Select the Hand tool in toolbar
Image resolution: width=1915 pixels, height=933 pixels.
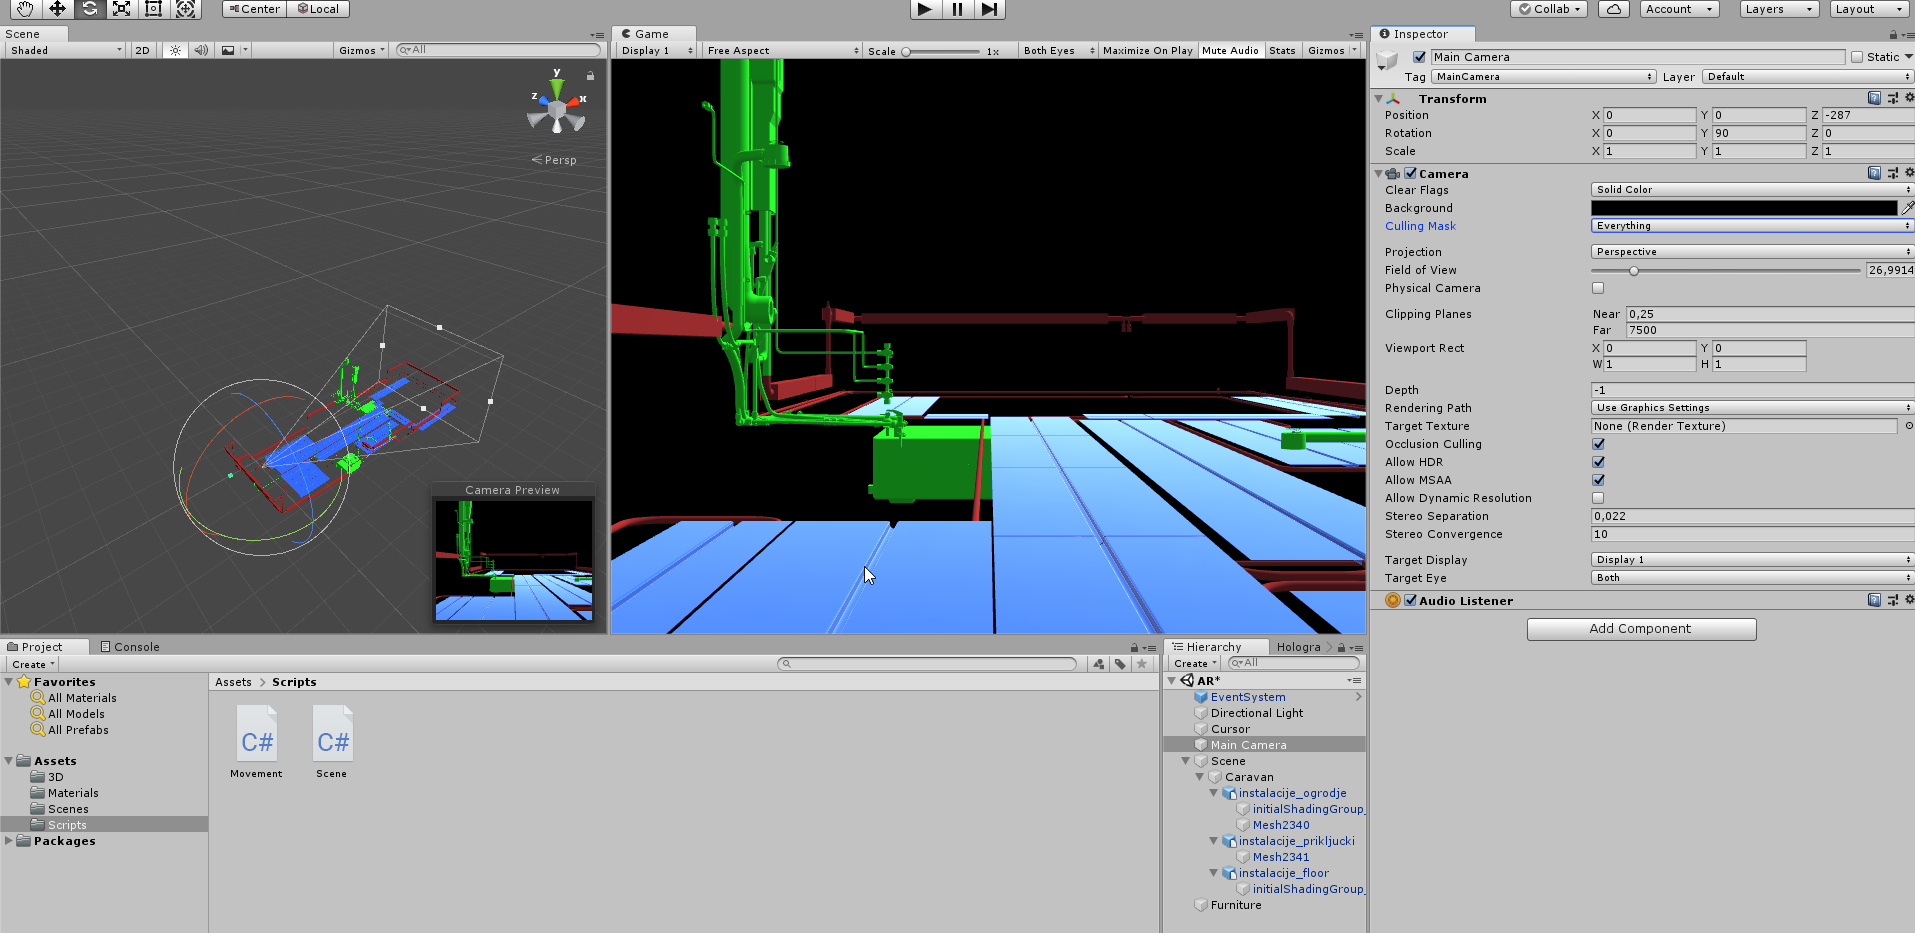(x=25, y=9)
